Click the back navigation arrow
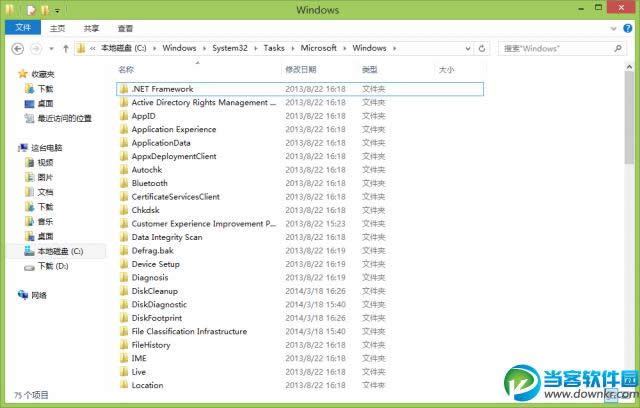 18,48
